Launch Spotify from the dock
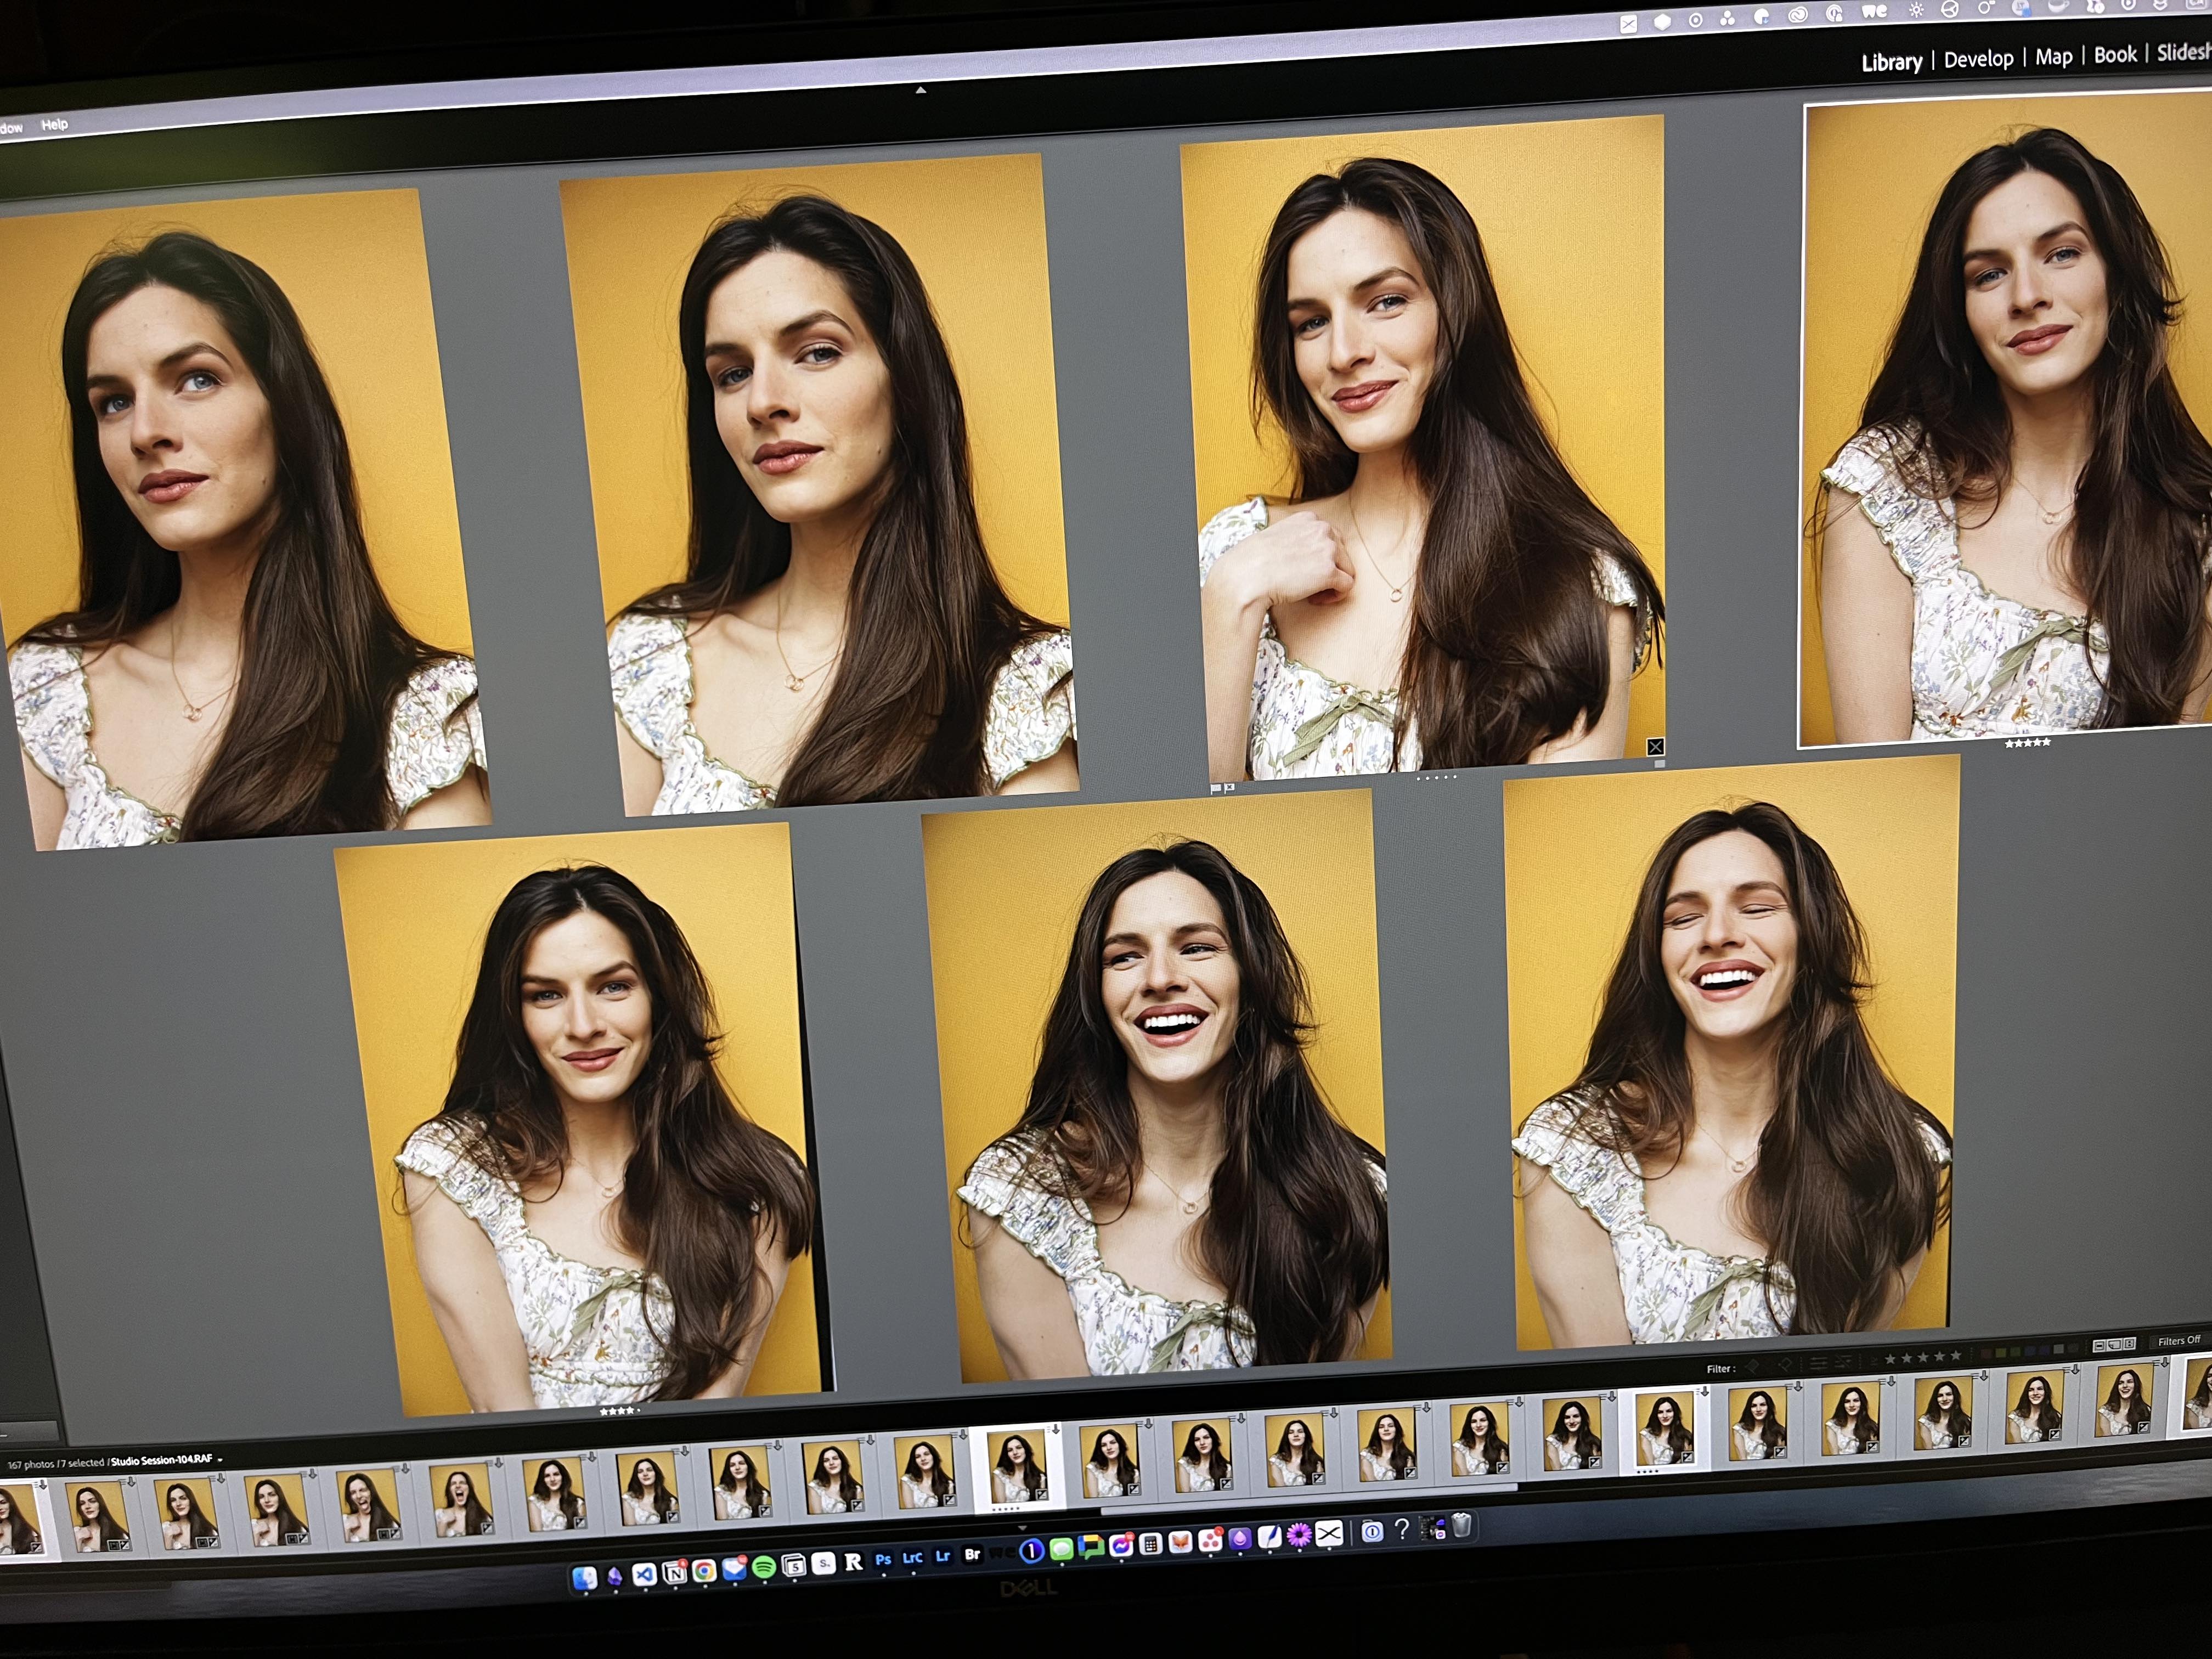The image size is (2212, 1659). (x=763, y=1567)
